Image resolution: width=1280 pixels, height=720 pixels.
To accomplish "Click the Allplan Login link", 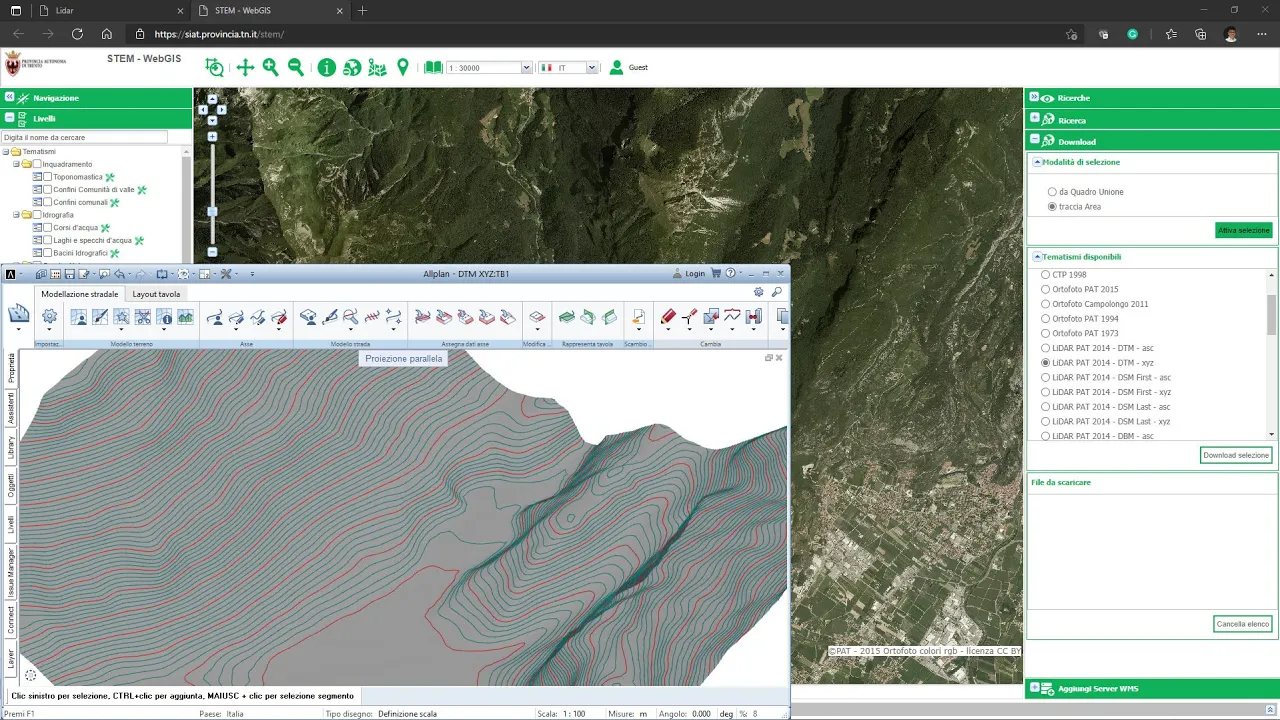I will tap(689, 273).
